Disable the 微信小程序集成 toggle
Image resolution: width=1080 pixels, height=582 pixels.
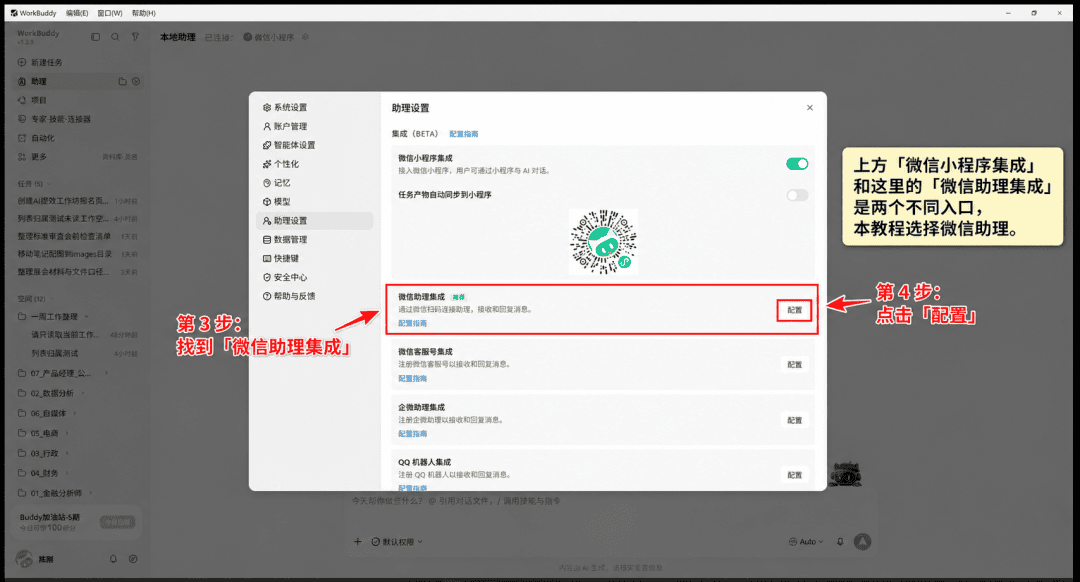click(x=797, y=164)
